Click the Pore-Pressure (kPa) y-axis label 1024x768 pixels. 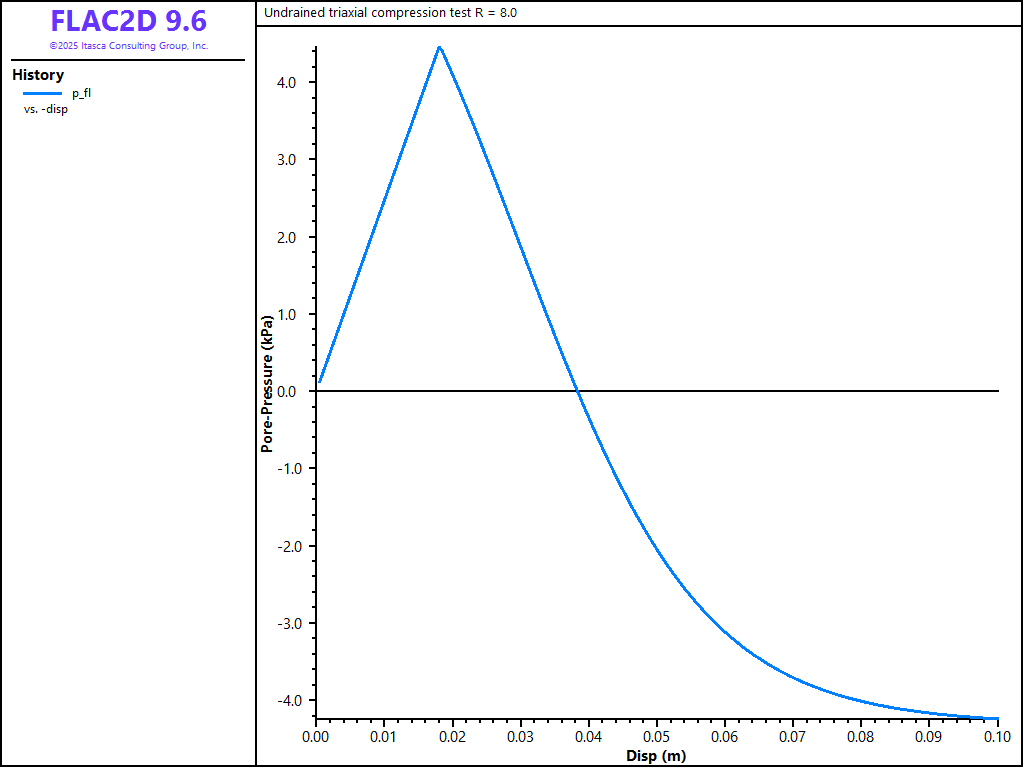267,385
